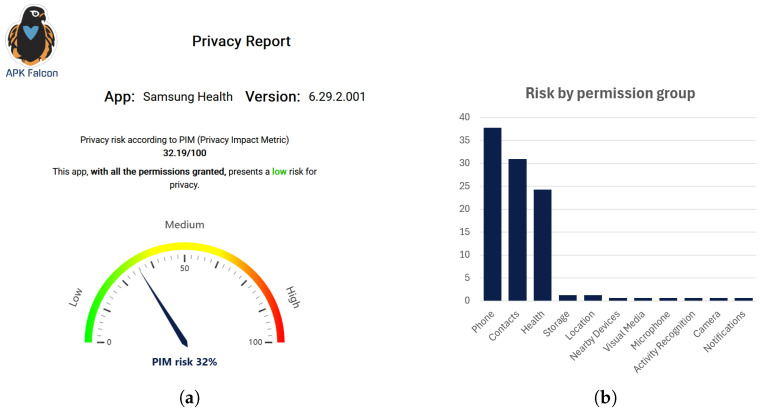Select the Contacts bar in chart
This screenshot has width=762, height=411.
pyautogui.click(x=518, y=230)
